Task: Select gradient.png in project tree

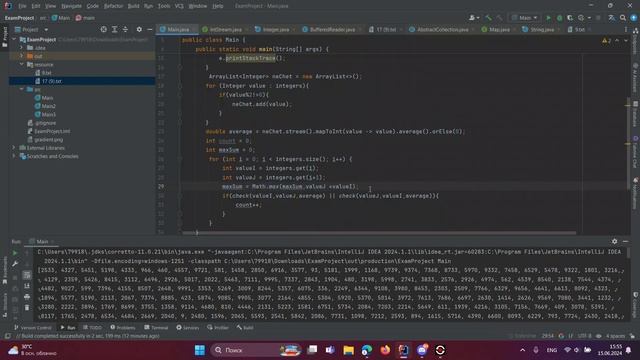Action: point(49,140)
